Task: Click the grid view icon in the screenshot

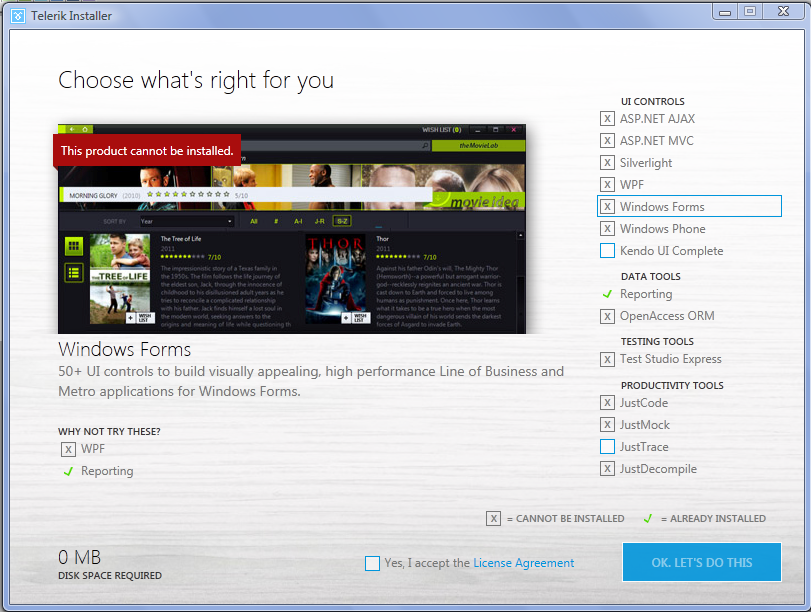Action: pyautogui.click(x=74, y=246)
